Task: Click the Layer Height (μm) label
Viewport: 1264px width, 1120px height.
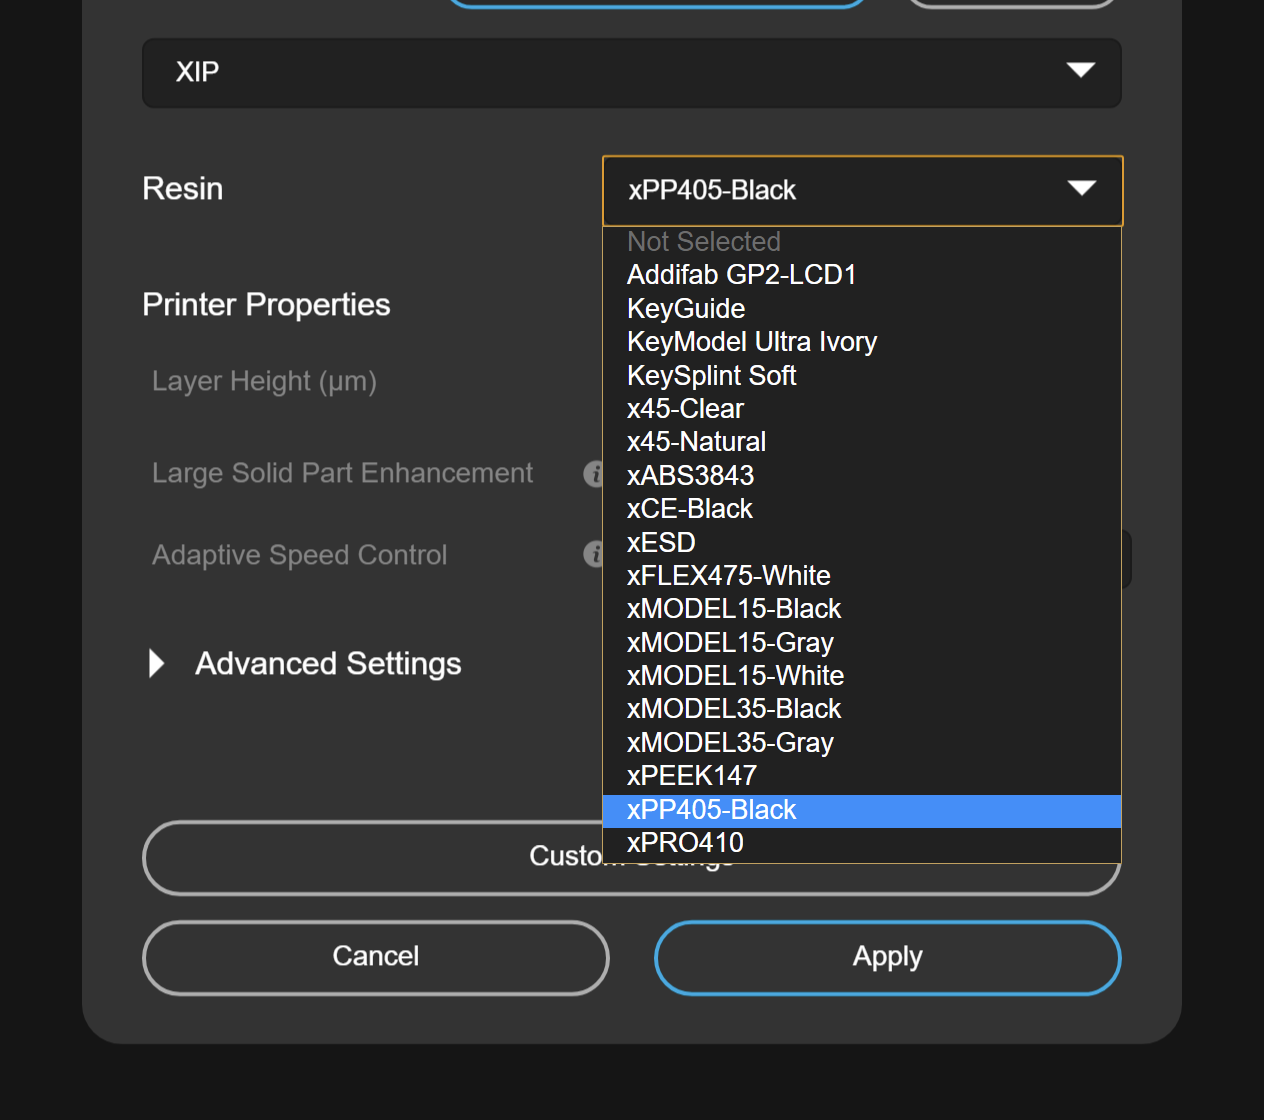Action: [264, 381]
